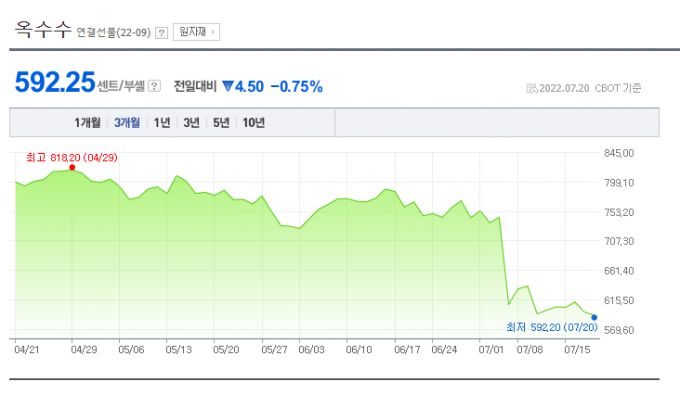The height and width of the screenshot is (407, 680).
Task: Click help icon beside 센트/부셀 unit
Action: [x=154, y=86]
